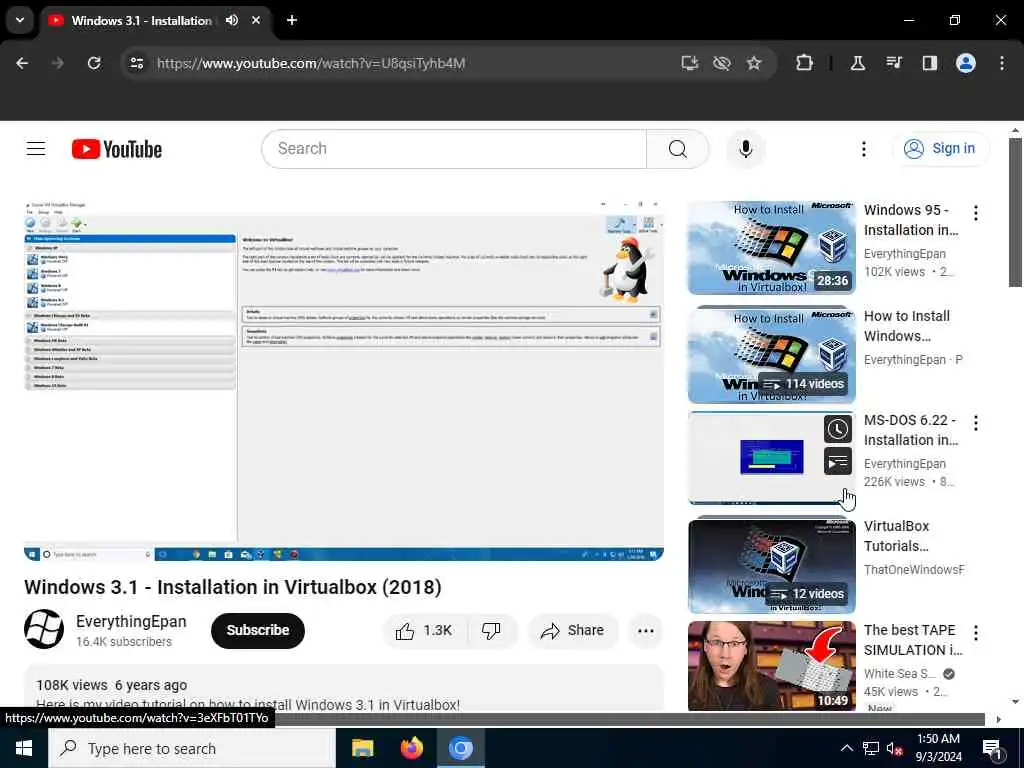View site information icon in address bar
The width and height of the screenshot is (1024, 768).
(136, 63)
